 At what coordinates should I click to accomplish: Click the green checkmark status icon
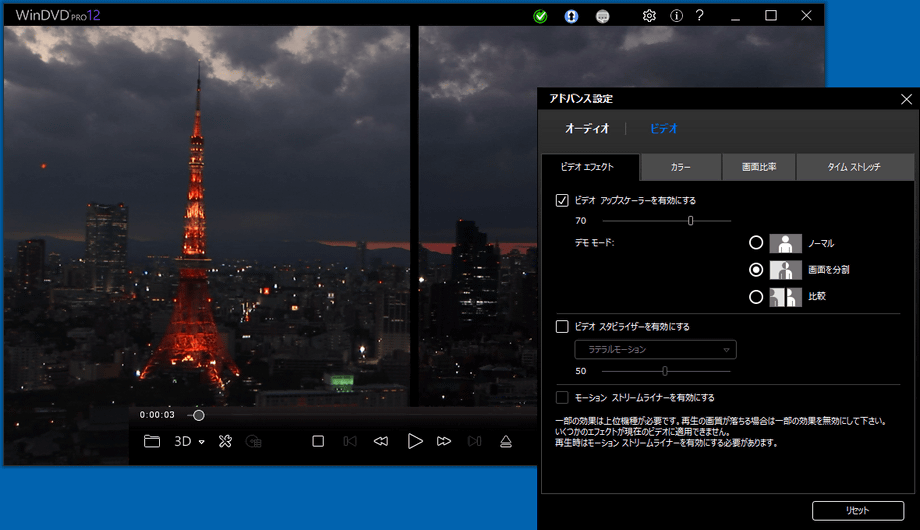point(540,16)
